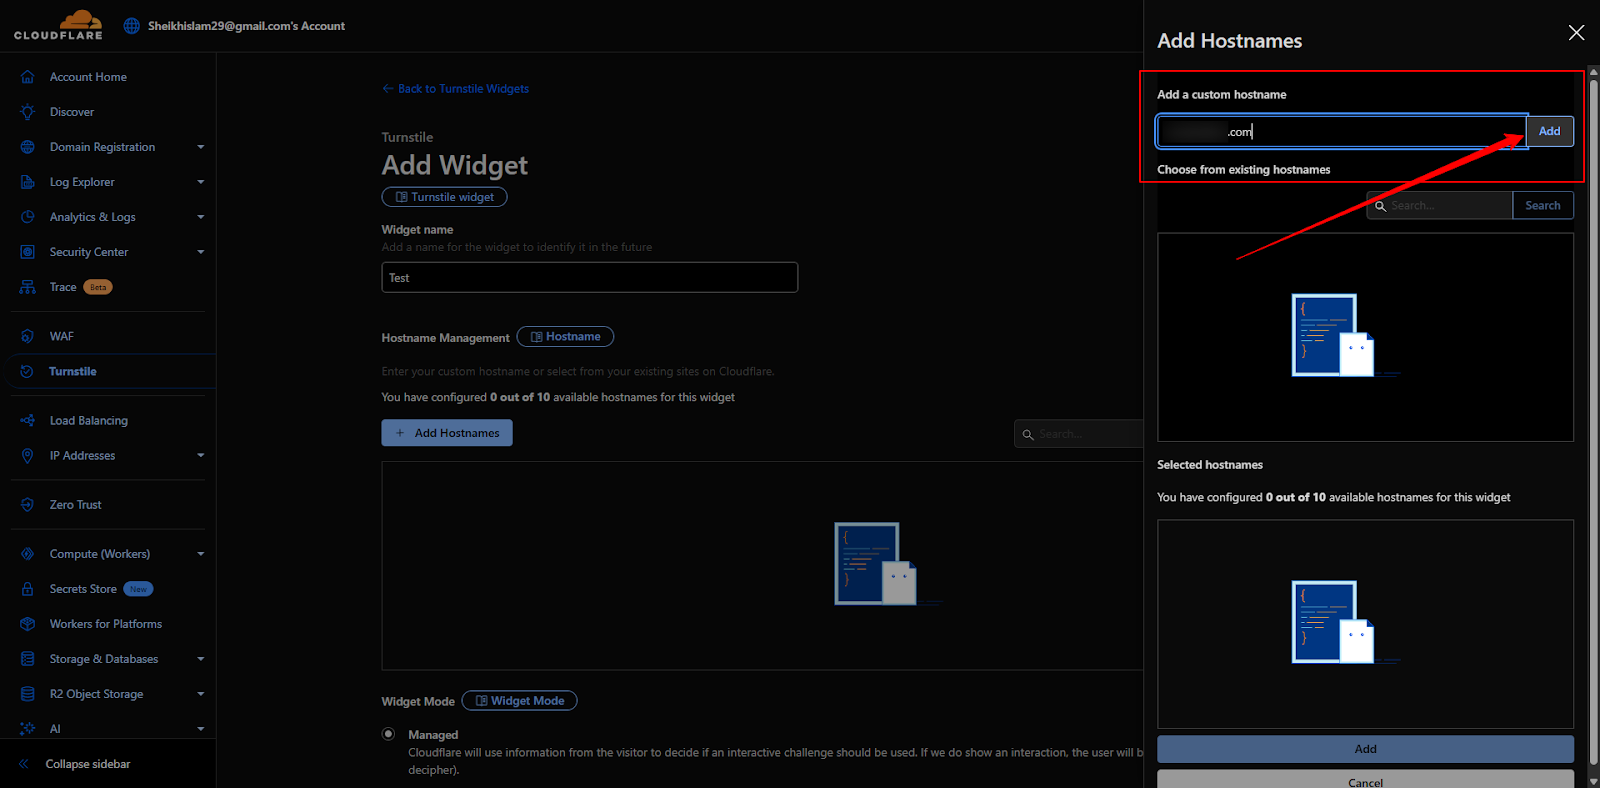Click the Collapse sidebar chevrons icon
The width and height of the screenshot is (1600, 788).
[24, 764]
